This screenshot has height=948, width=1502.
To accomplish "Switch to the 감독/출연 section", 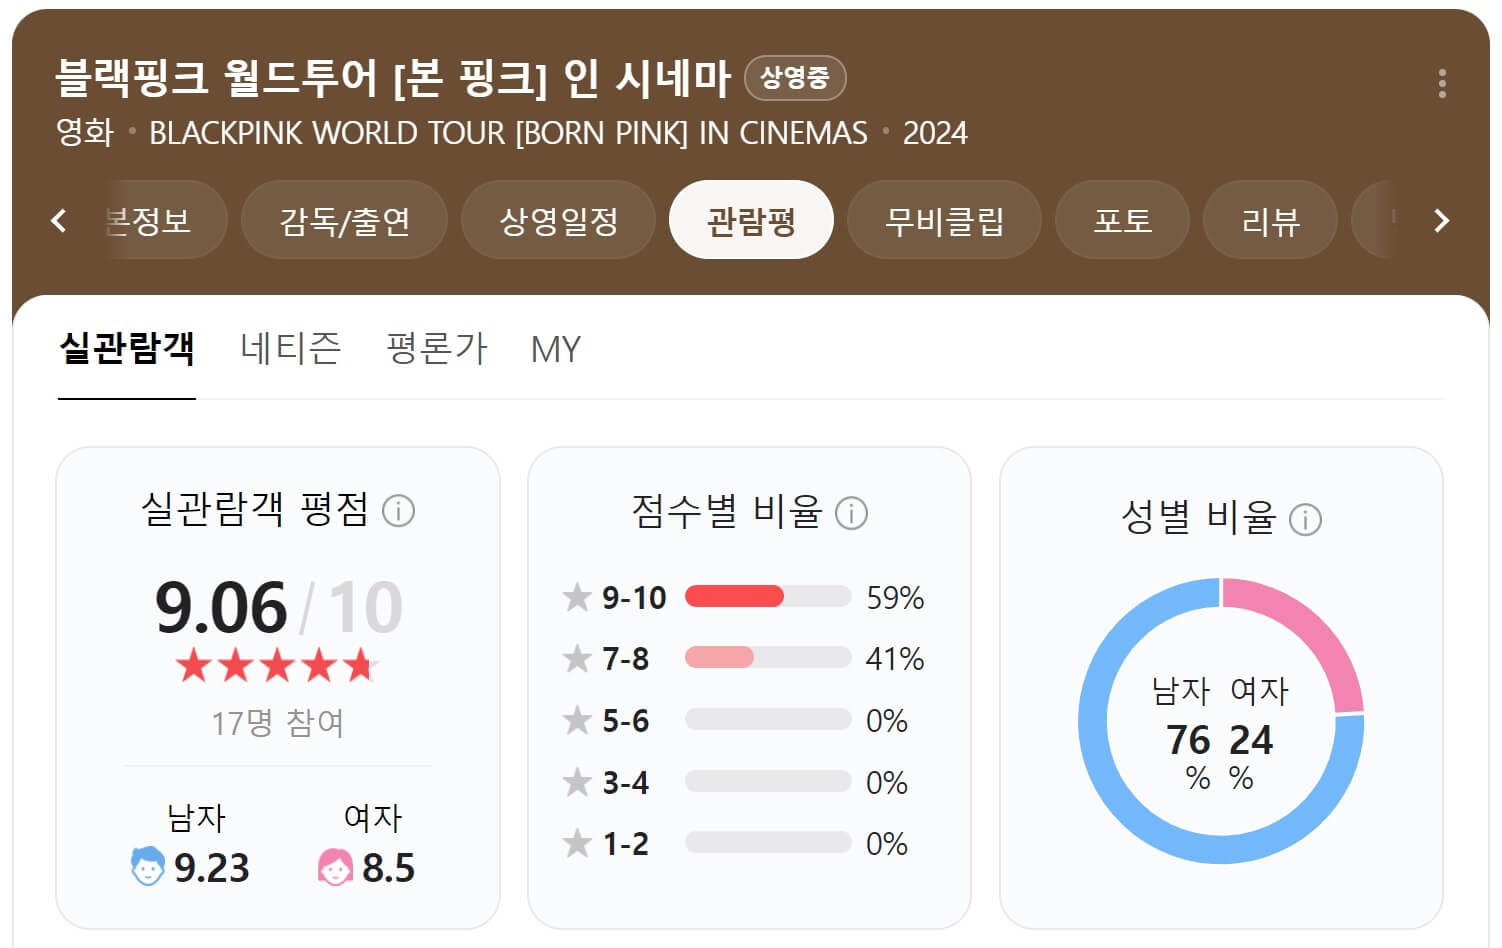I will (x=344, y=220).
